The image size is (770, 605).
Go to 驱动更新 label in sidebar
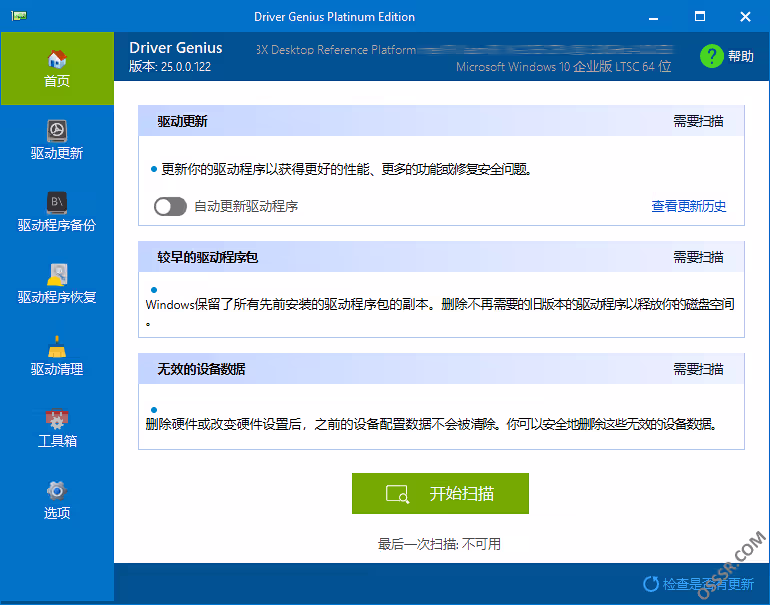tap(57, 153)
